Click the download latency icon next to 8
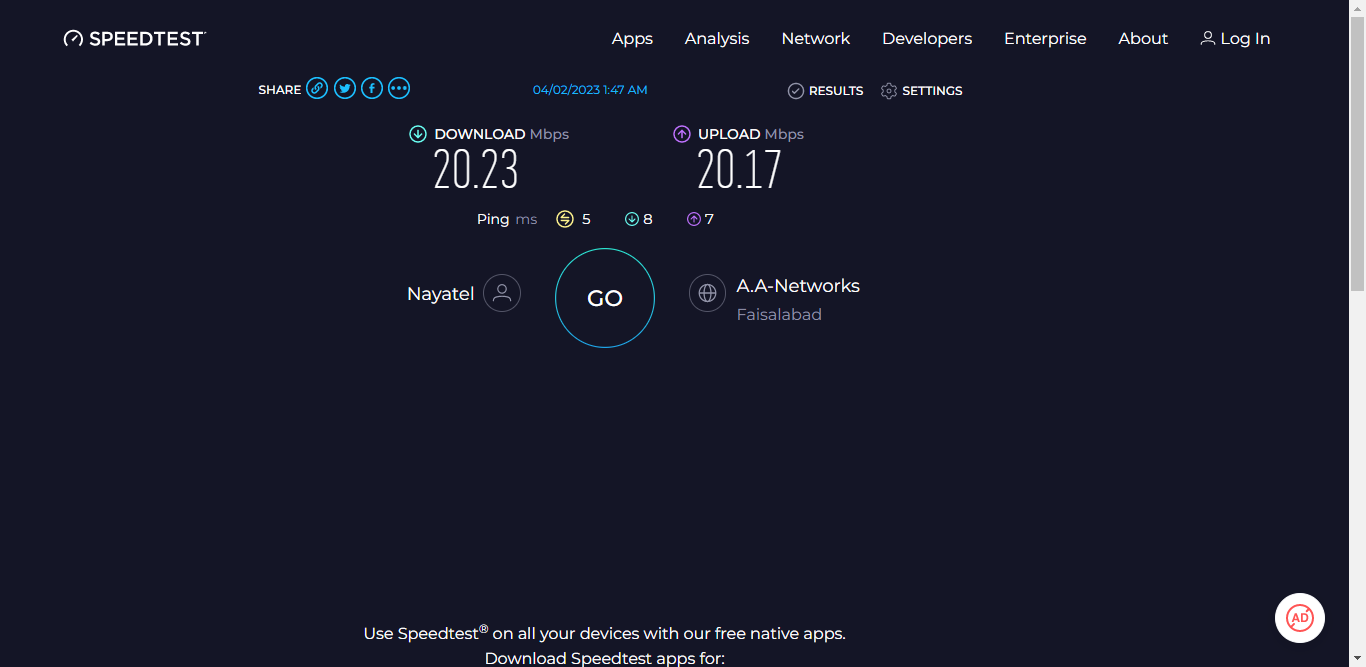 tap(632, 219)
